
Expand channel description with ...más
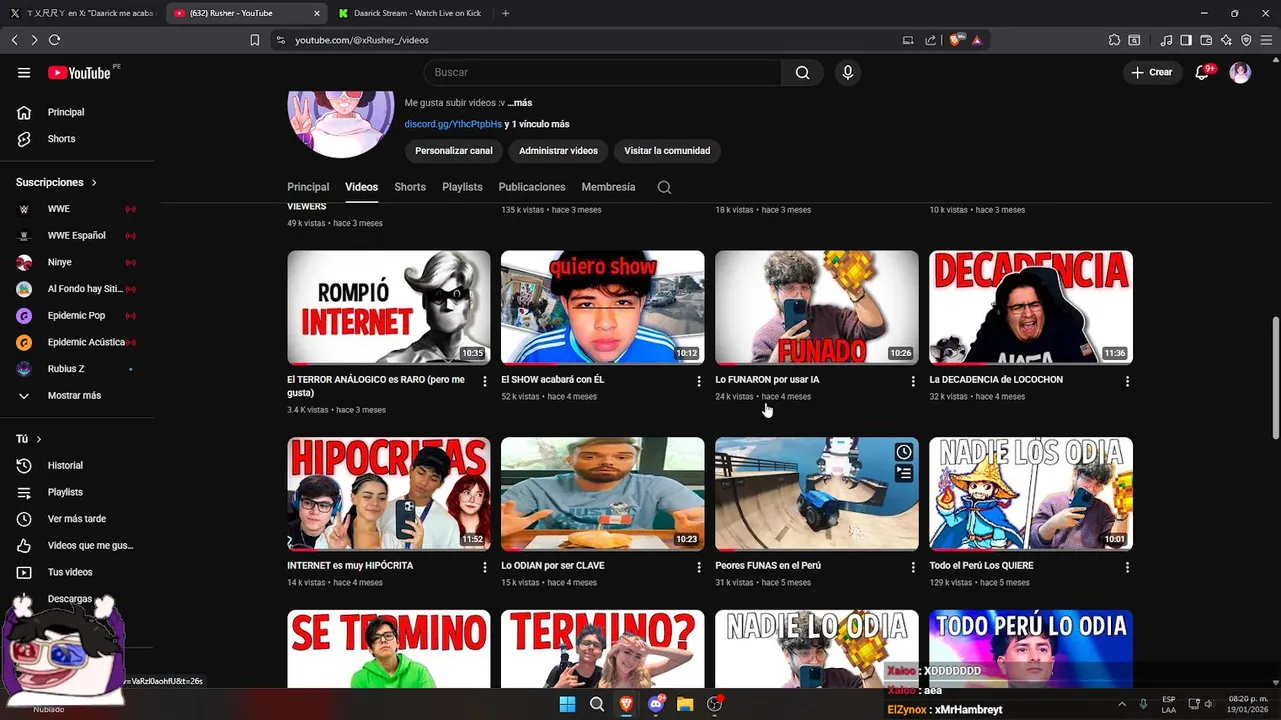(x=520, y=103)
